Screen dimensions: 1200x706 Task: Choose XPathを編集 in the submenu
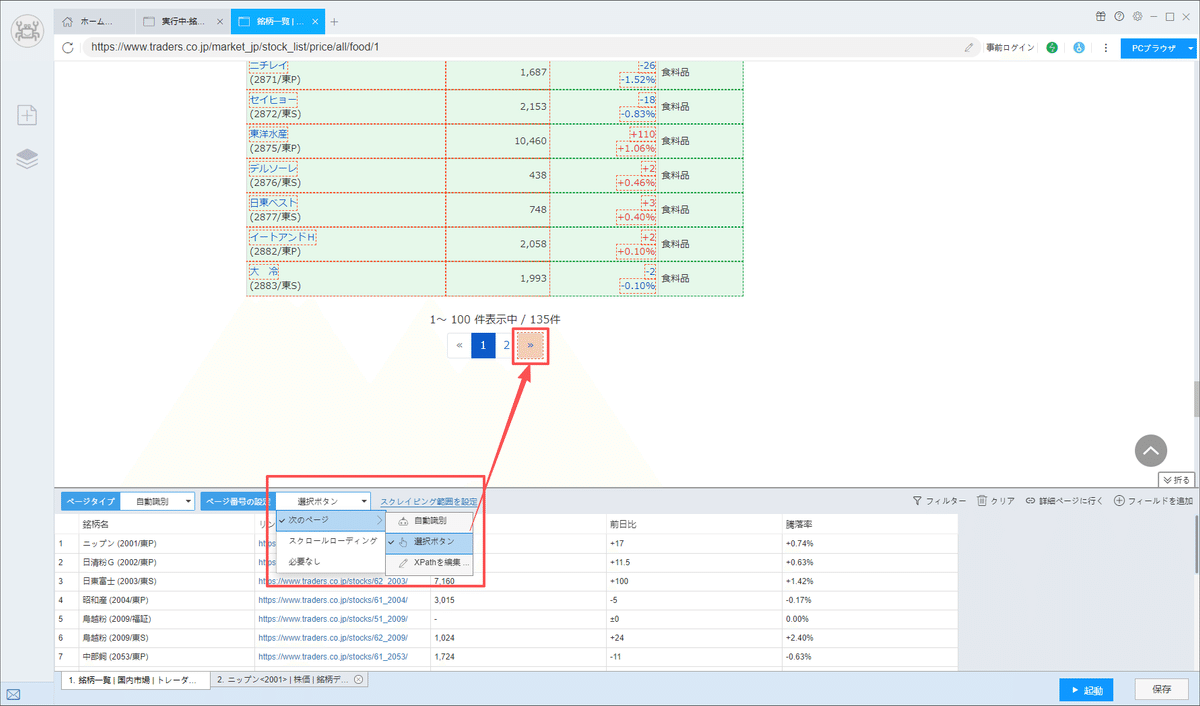(x=429, y=563)
